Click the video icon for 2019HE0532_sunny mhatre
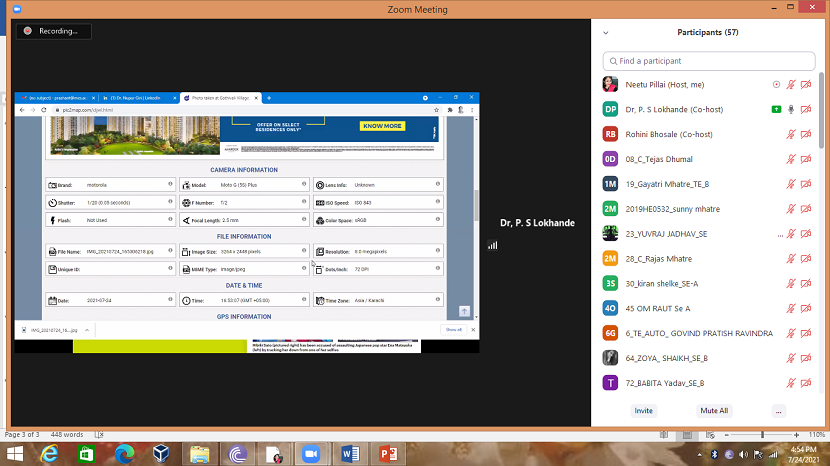830x466 pixels. [x=806, y=209]
